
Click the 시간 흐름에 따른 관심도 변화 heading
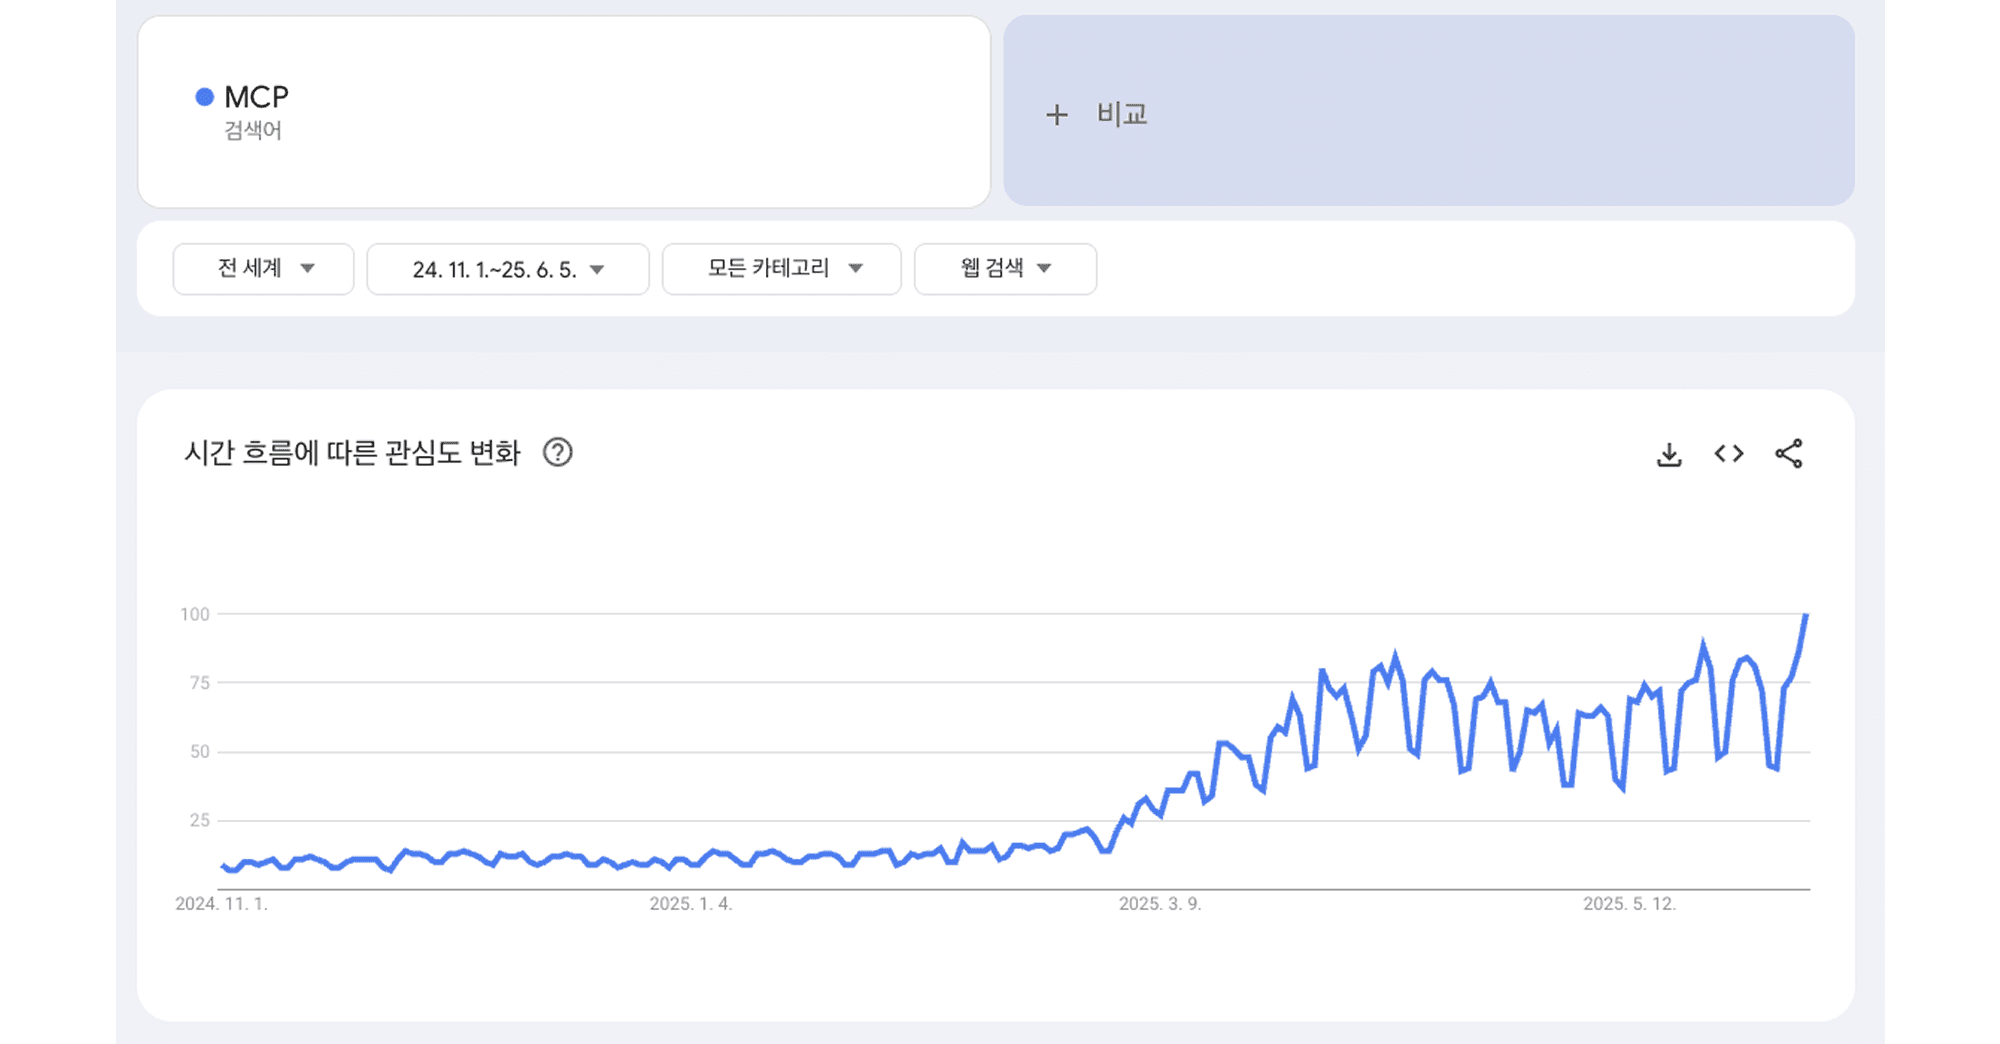[x=352, y=453]
